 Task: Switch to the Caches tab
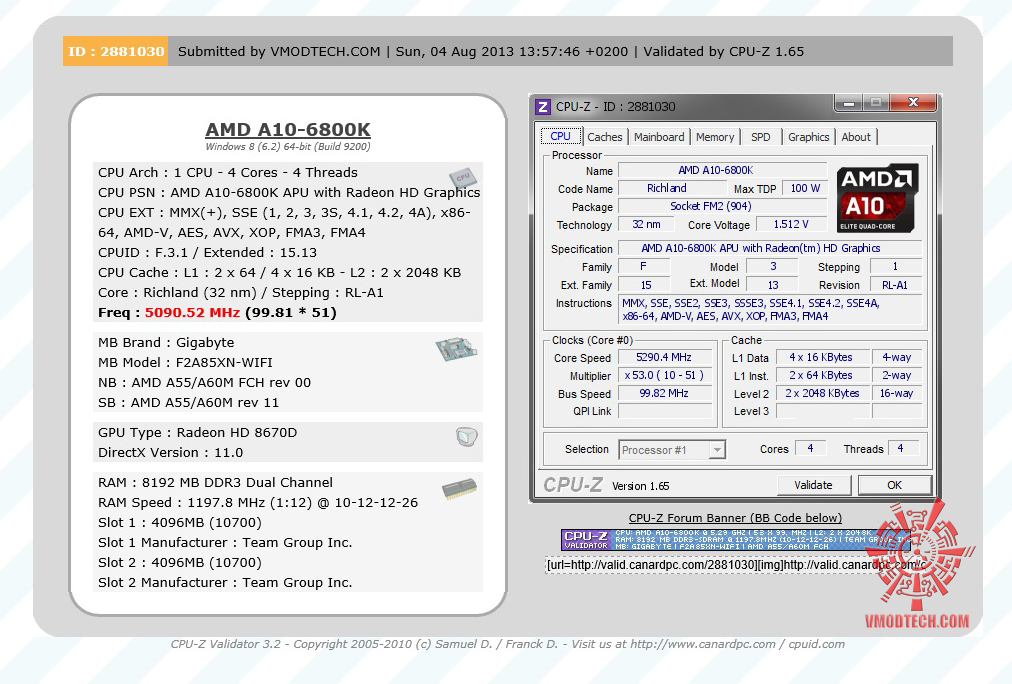605,137
